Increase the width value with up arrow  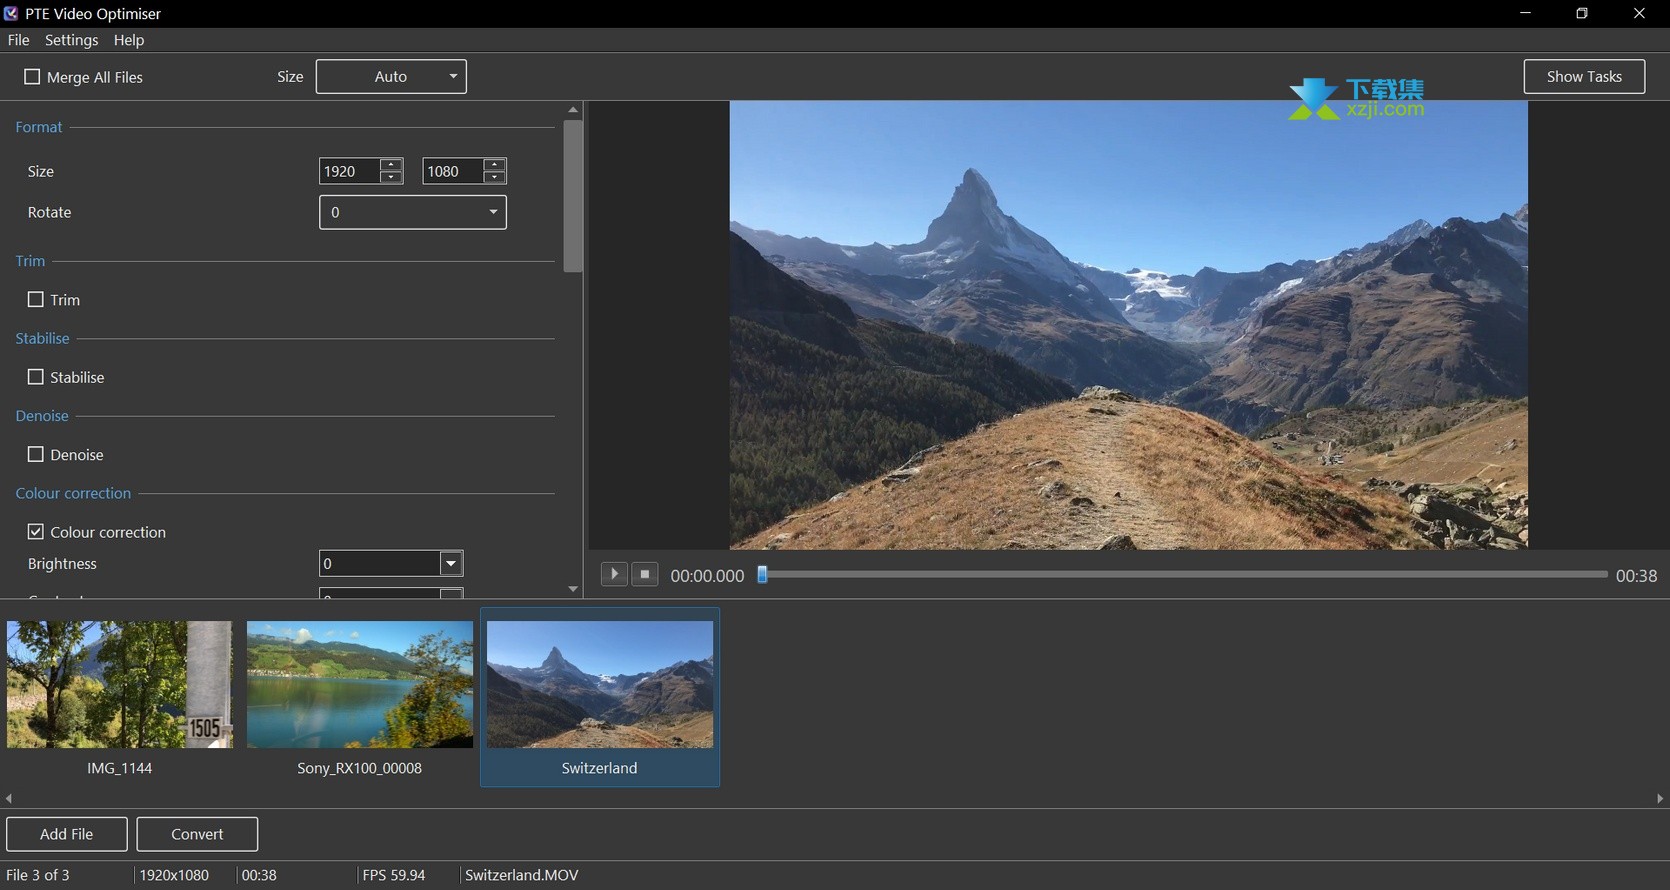392,165
